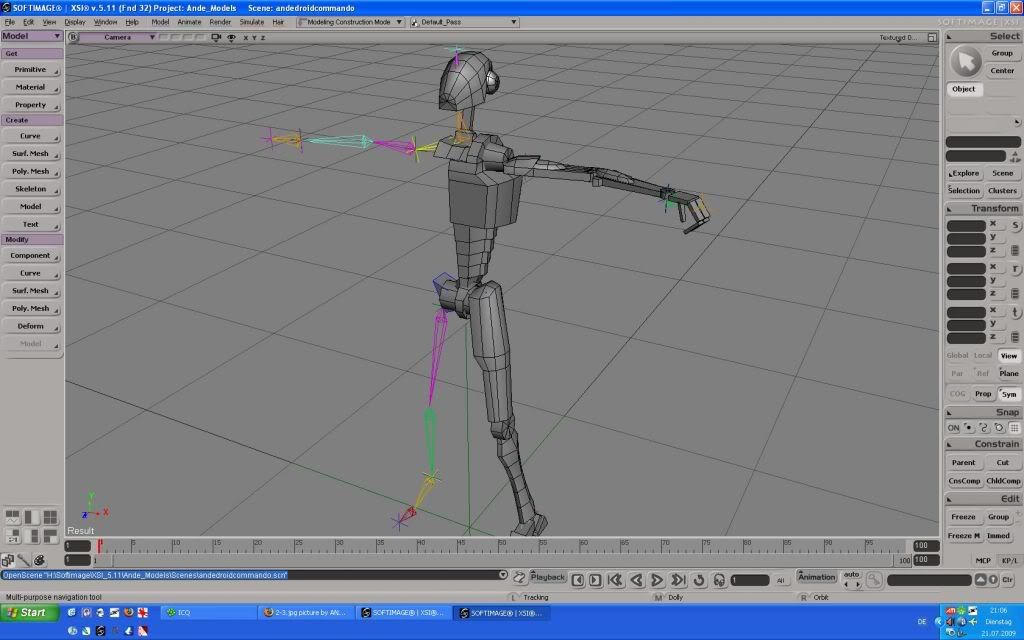Screen dimensions: 1024x640
Task: Toggle snap to curves icon
Action: pyautogui.click(x=984, y=428)
